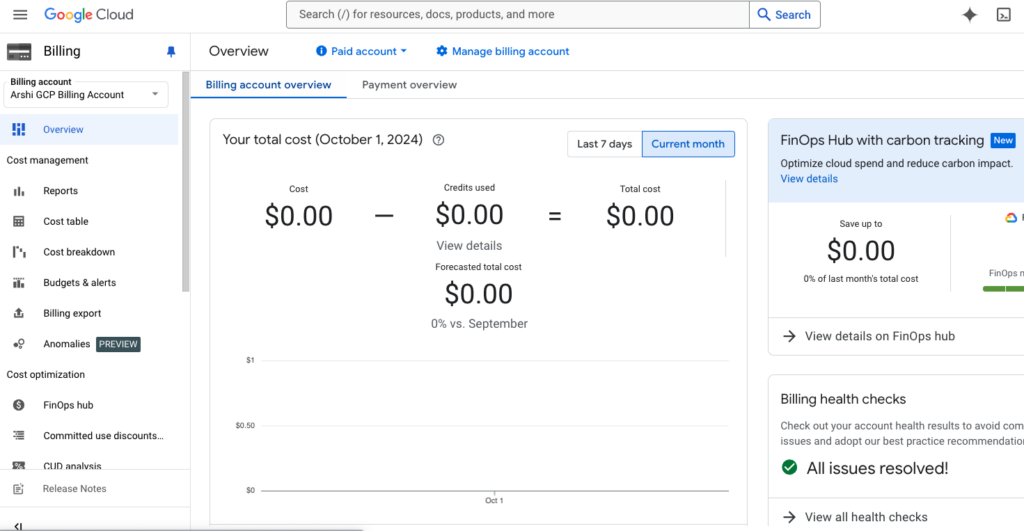Image resolution: width=1024 pixels, height=531 pixels.
Task: Click View details on FinOps hub
Action: click(880, 336)
